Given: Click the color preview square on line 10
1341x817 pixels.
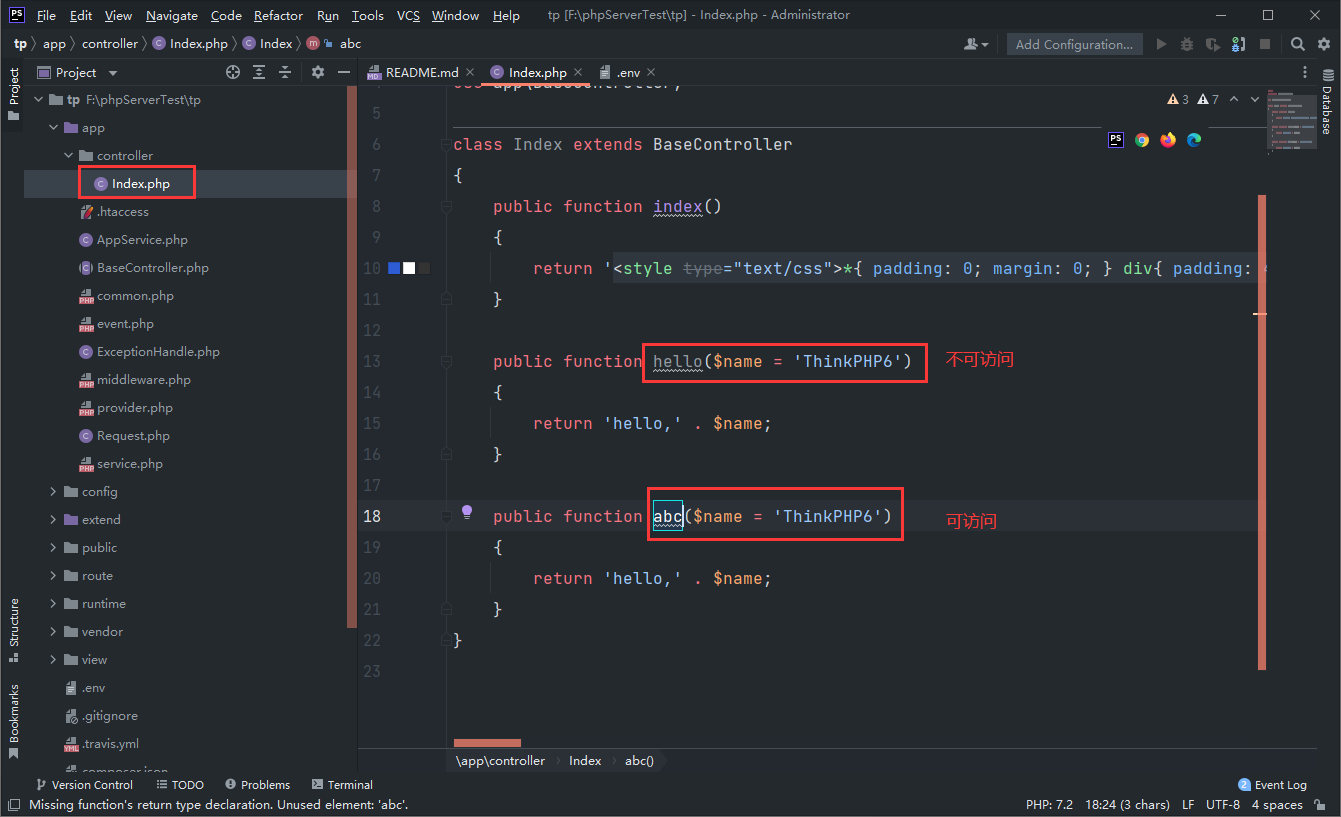Looking at the screenshot, I should tap(394, 267).
